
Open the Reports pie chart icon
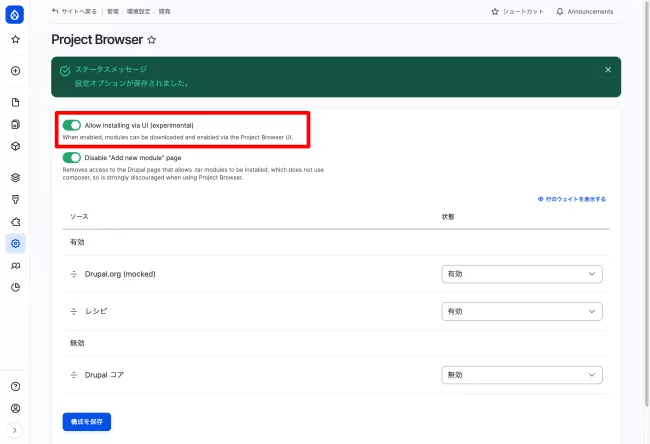tap(15, 287)
